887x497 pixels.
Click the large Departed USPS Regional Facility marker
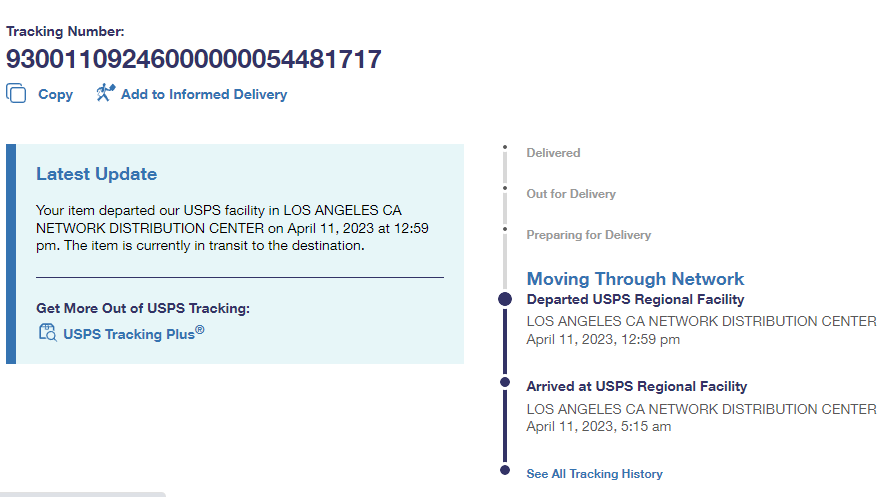coord(506,299)
